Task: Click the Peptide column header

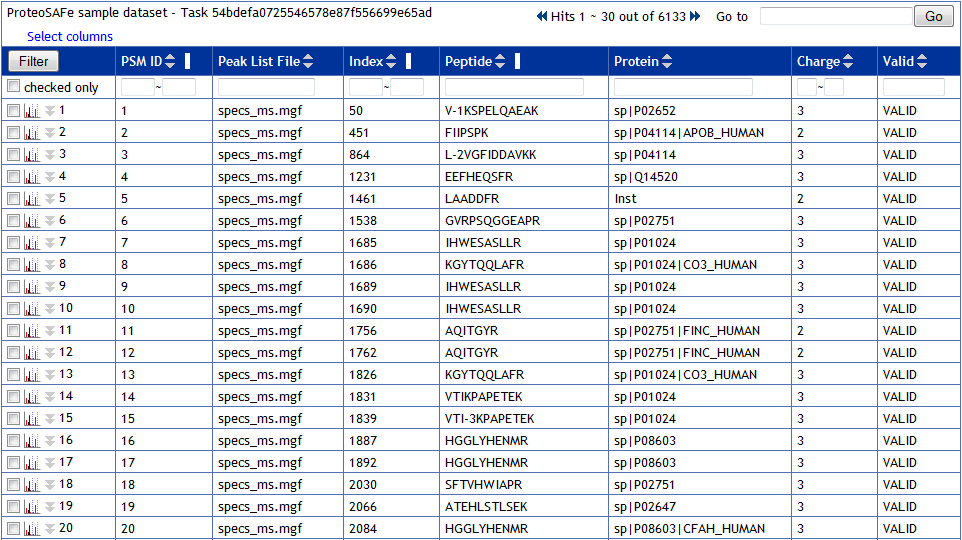Action: tap(469, 61)
